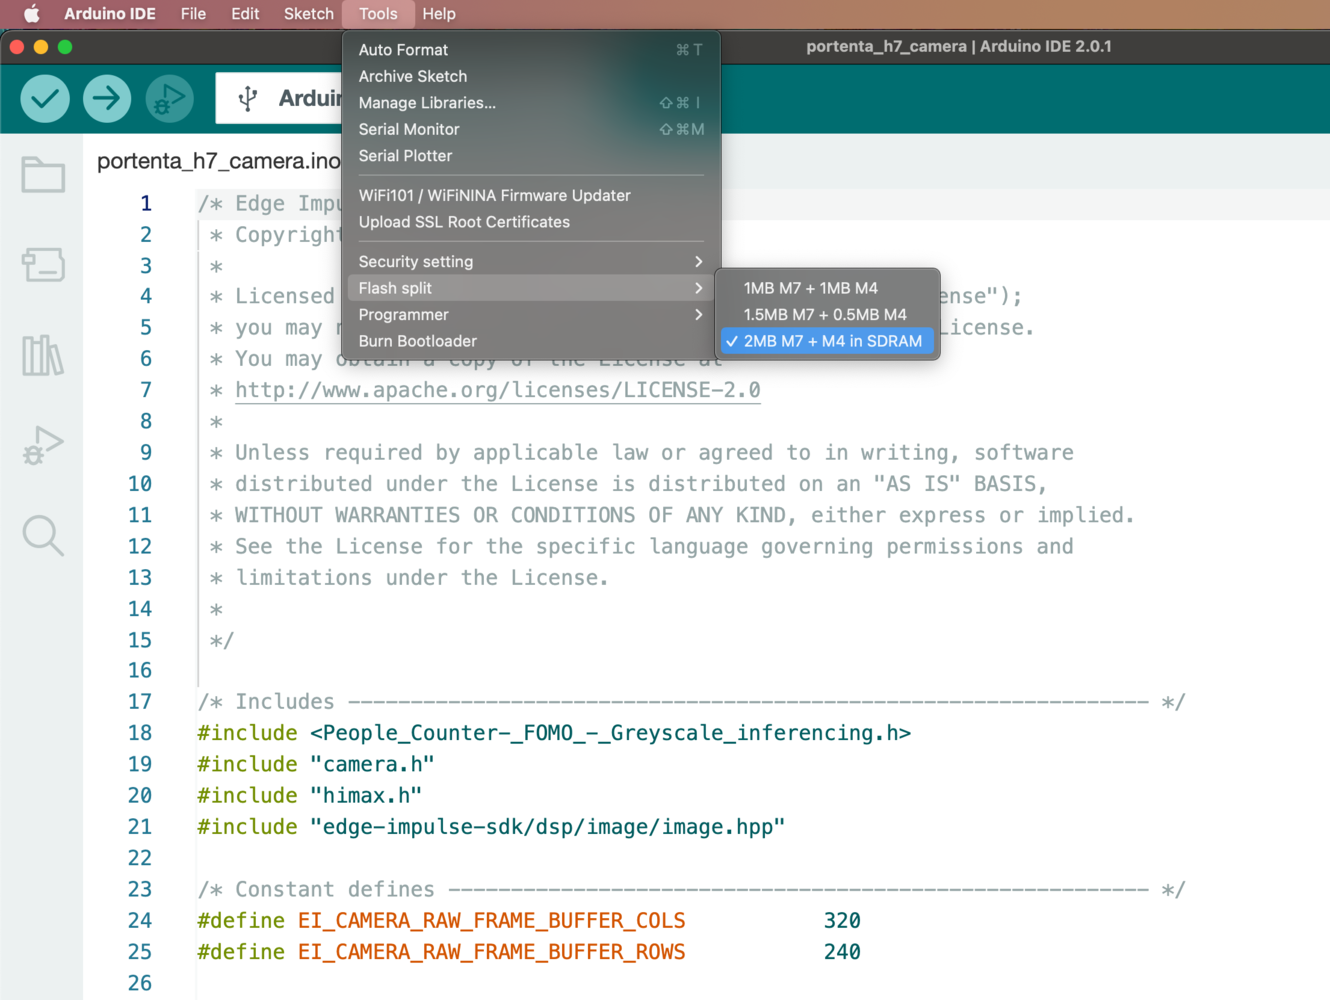
Task: Expand the Flash split submenu
Action: 531,288
